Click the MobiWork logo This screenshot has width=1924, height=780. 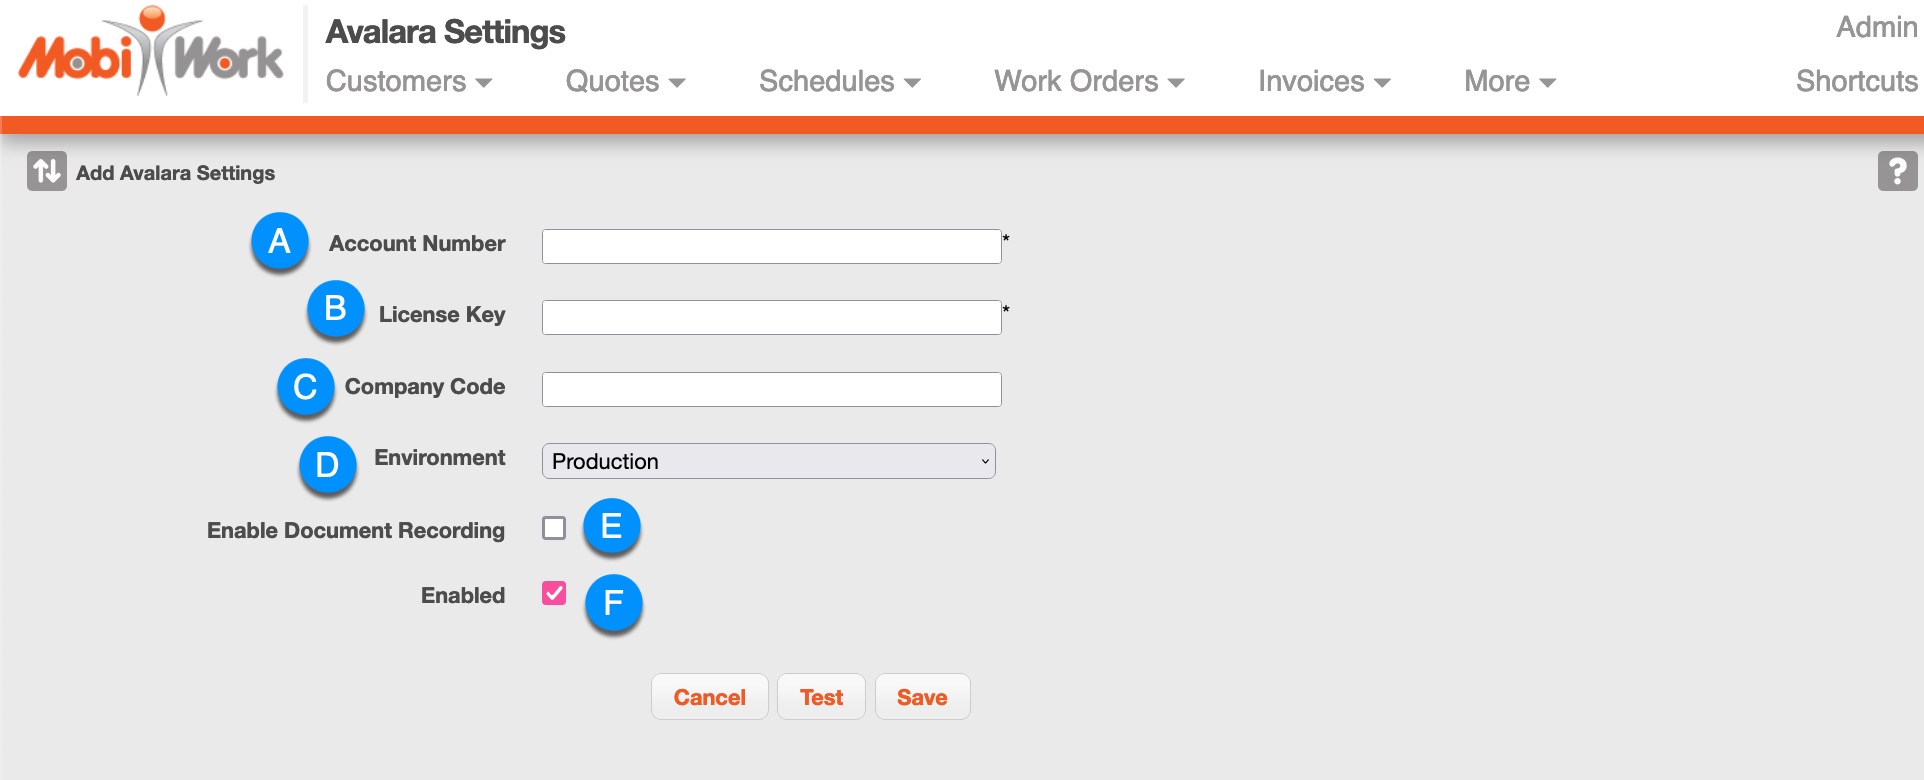click(x=150, y=54)
